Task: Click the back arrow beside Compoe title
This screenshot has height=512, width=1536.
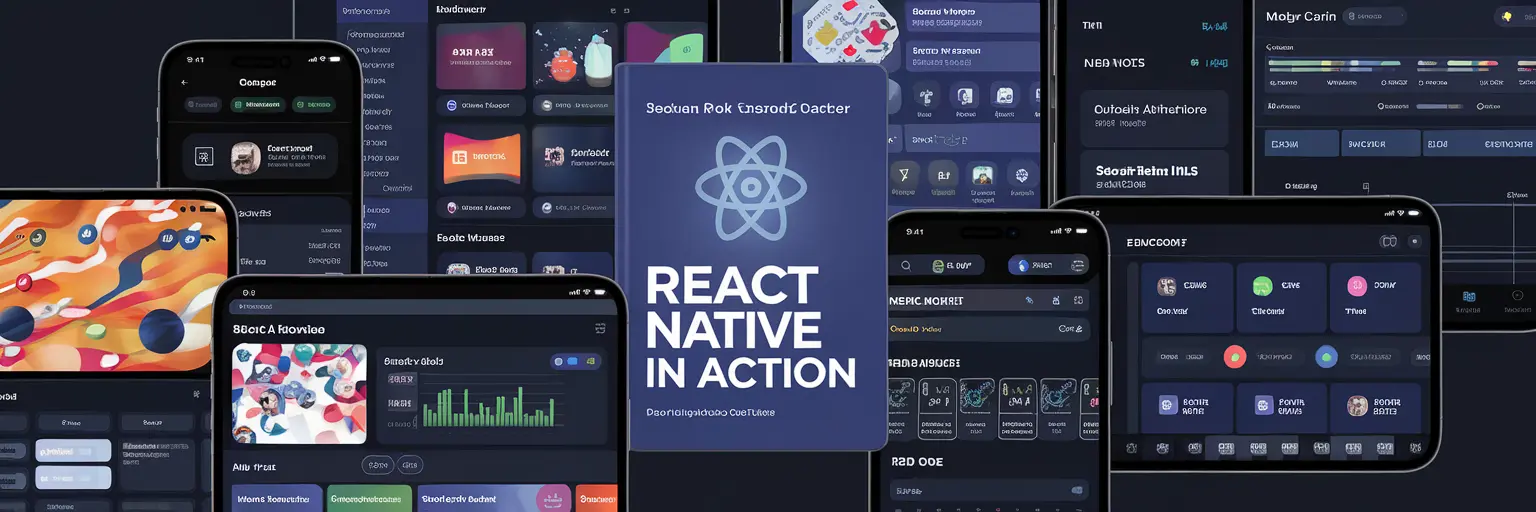Action: [184, 82]
